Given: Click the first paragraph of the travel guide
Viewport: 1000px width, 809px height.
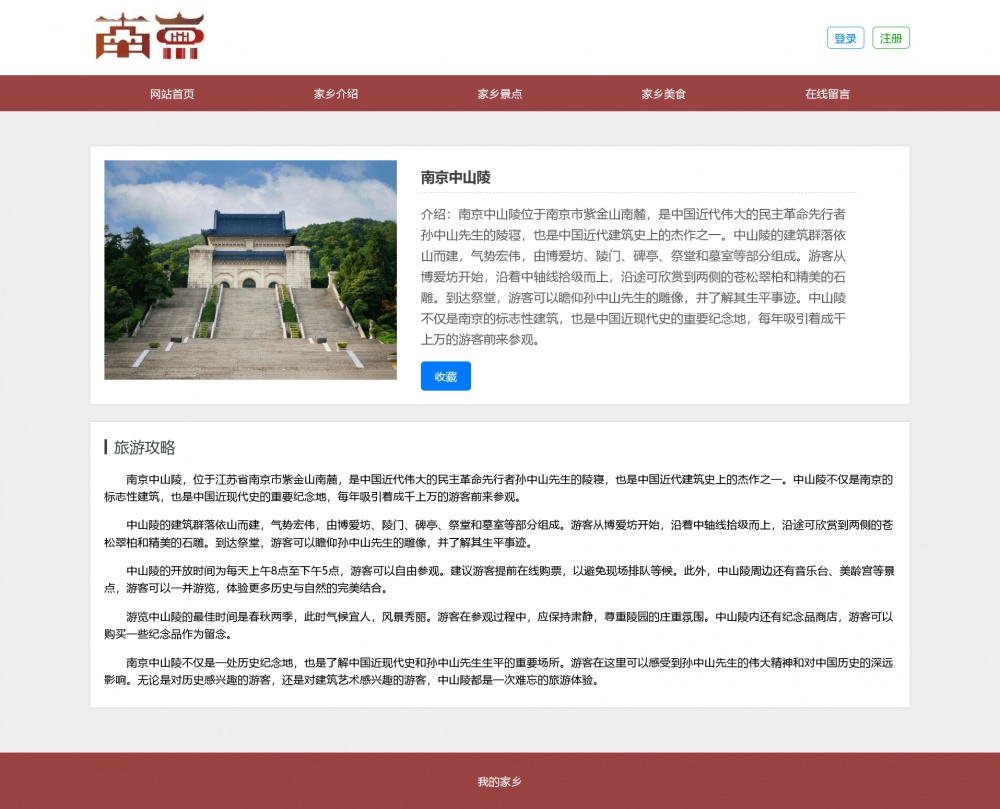Looking at the screenshot, I should point(500,487).
